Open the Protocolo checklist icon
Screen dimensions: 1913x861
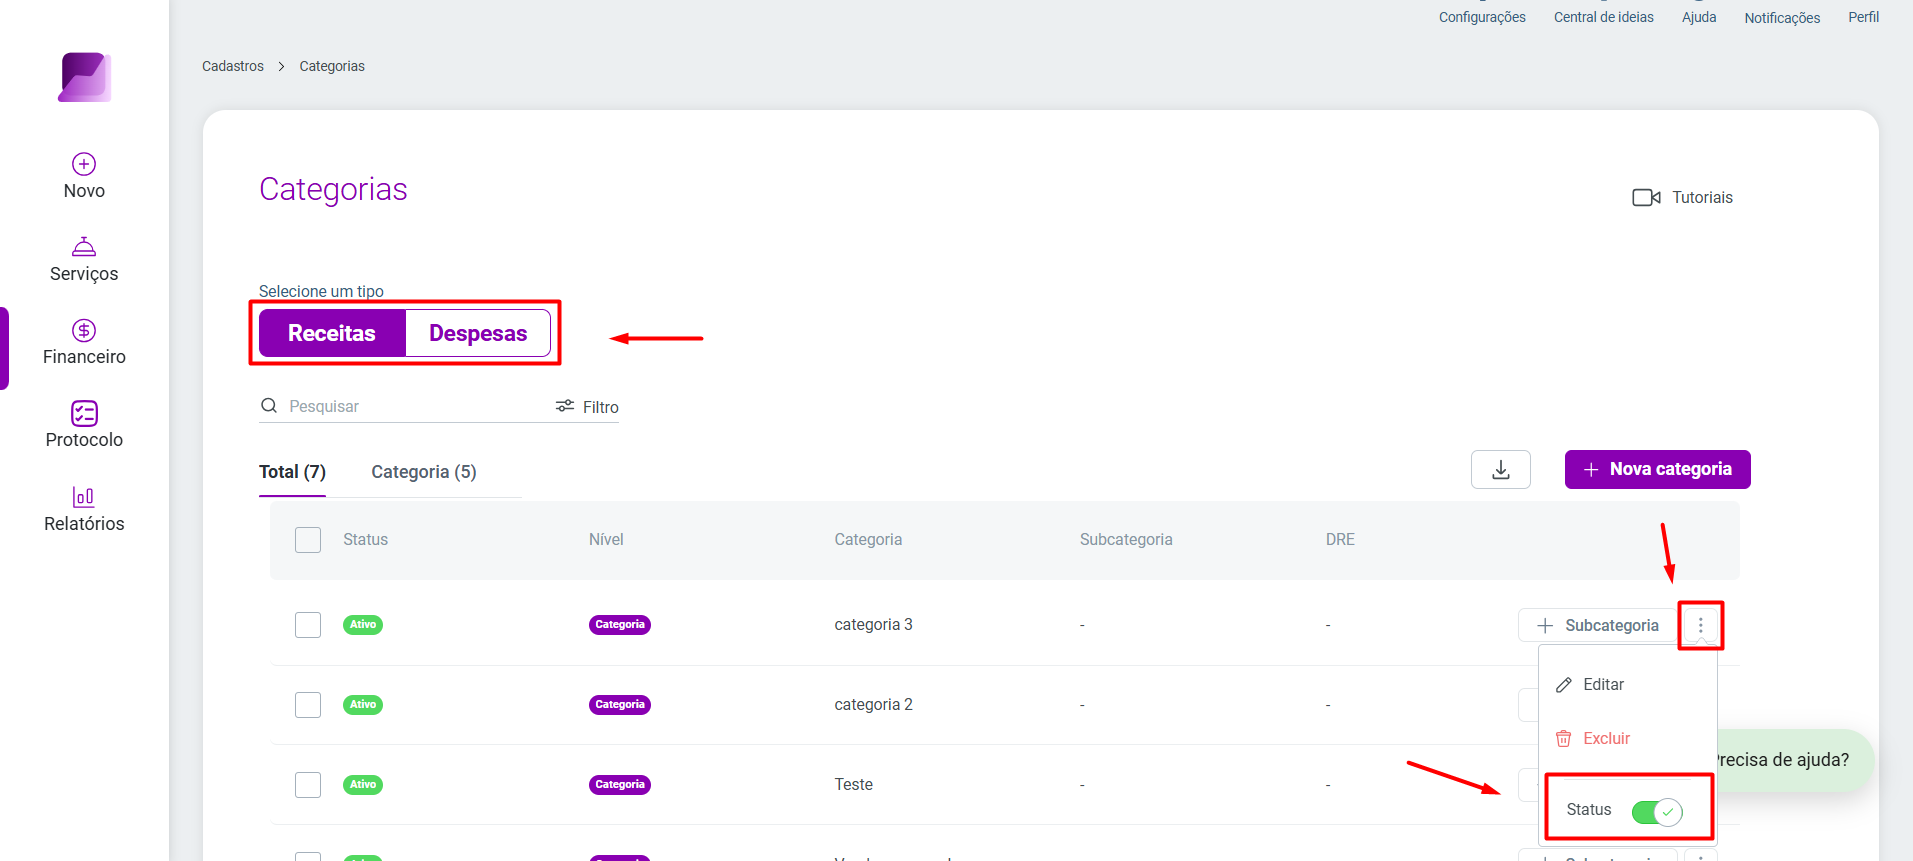pos(84,413)
